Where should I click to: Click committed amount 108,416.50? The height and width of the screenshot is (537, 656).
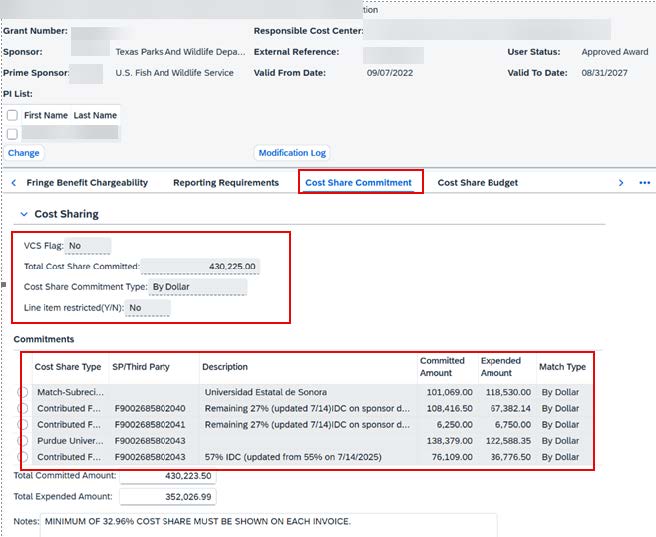(x=449, y=408)
